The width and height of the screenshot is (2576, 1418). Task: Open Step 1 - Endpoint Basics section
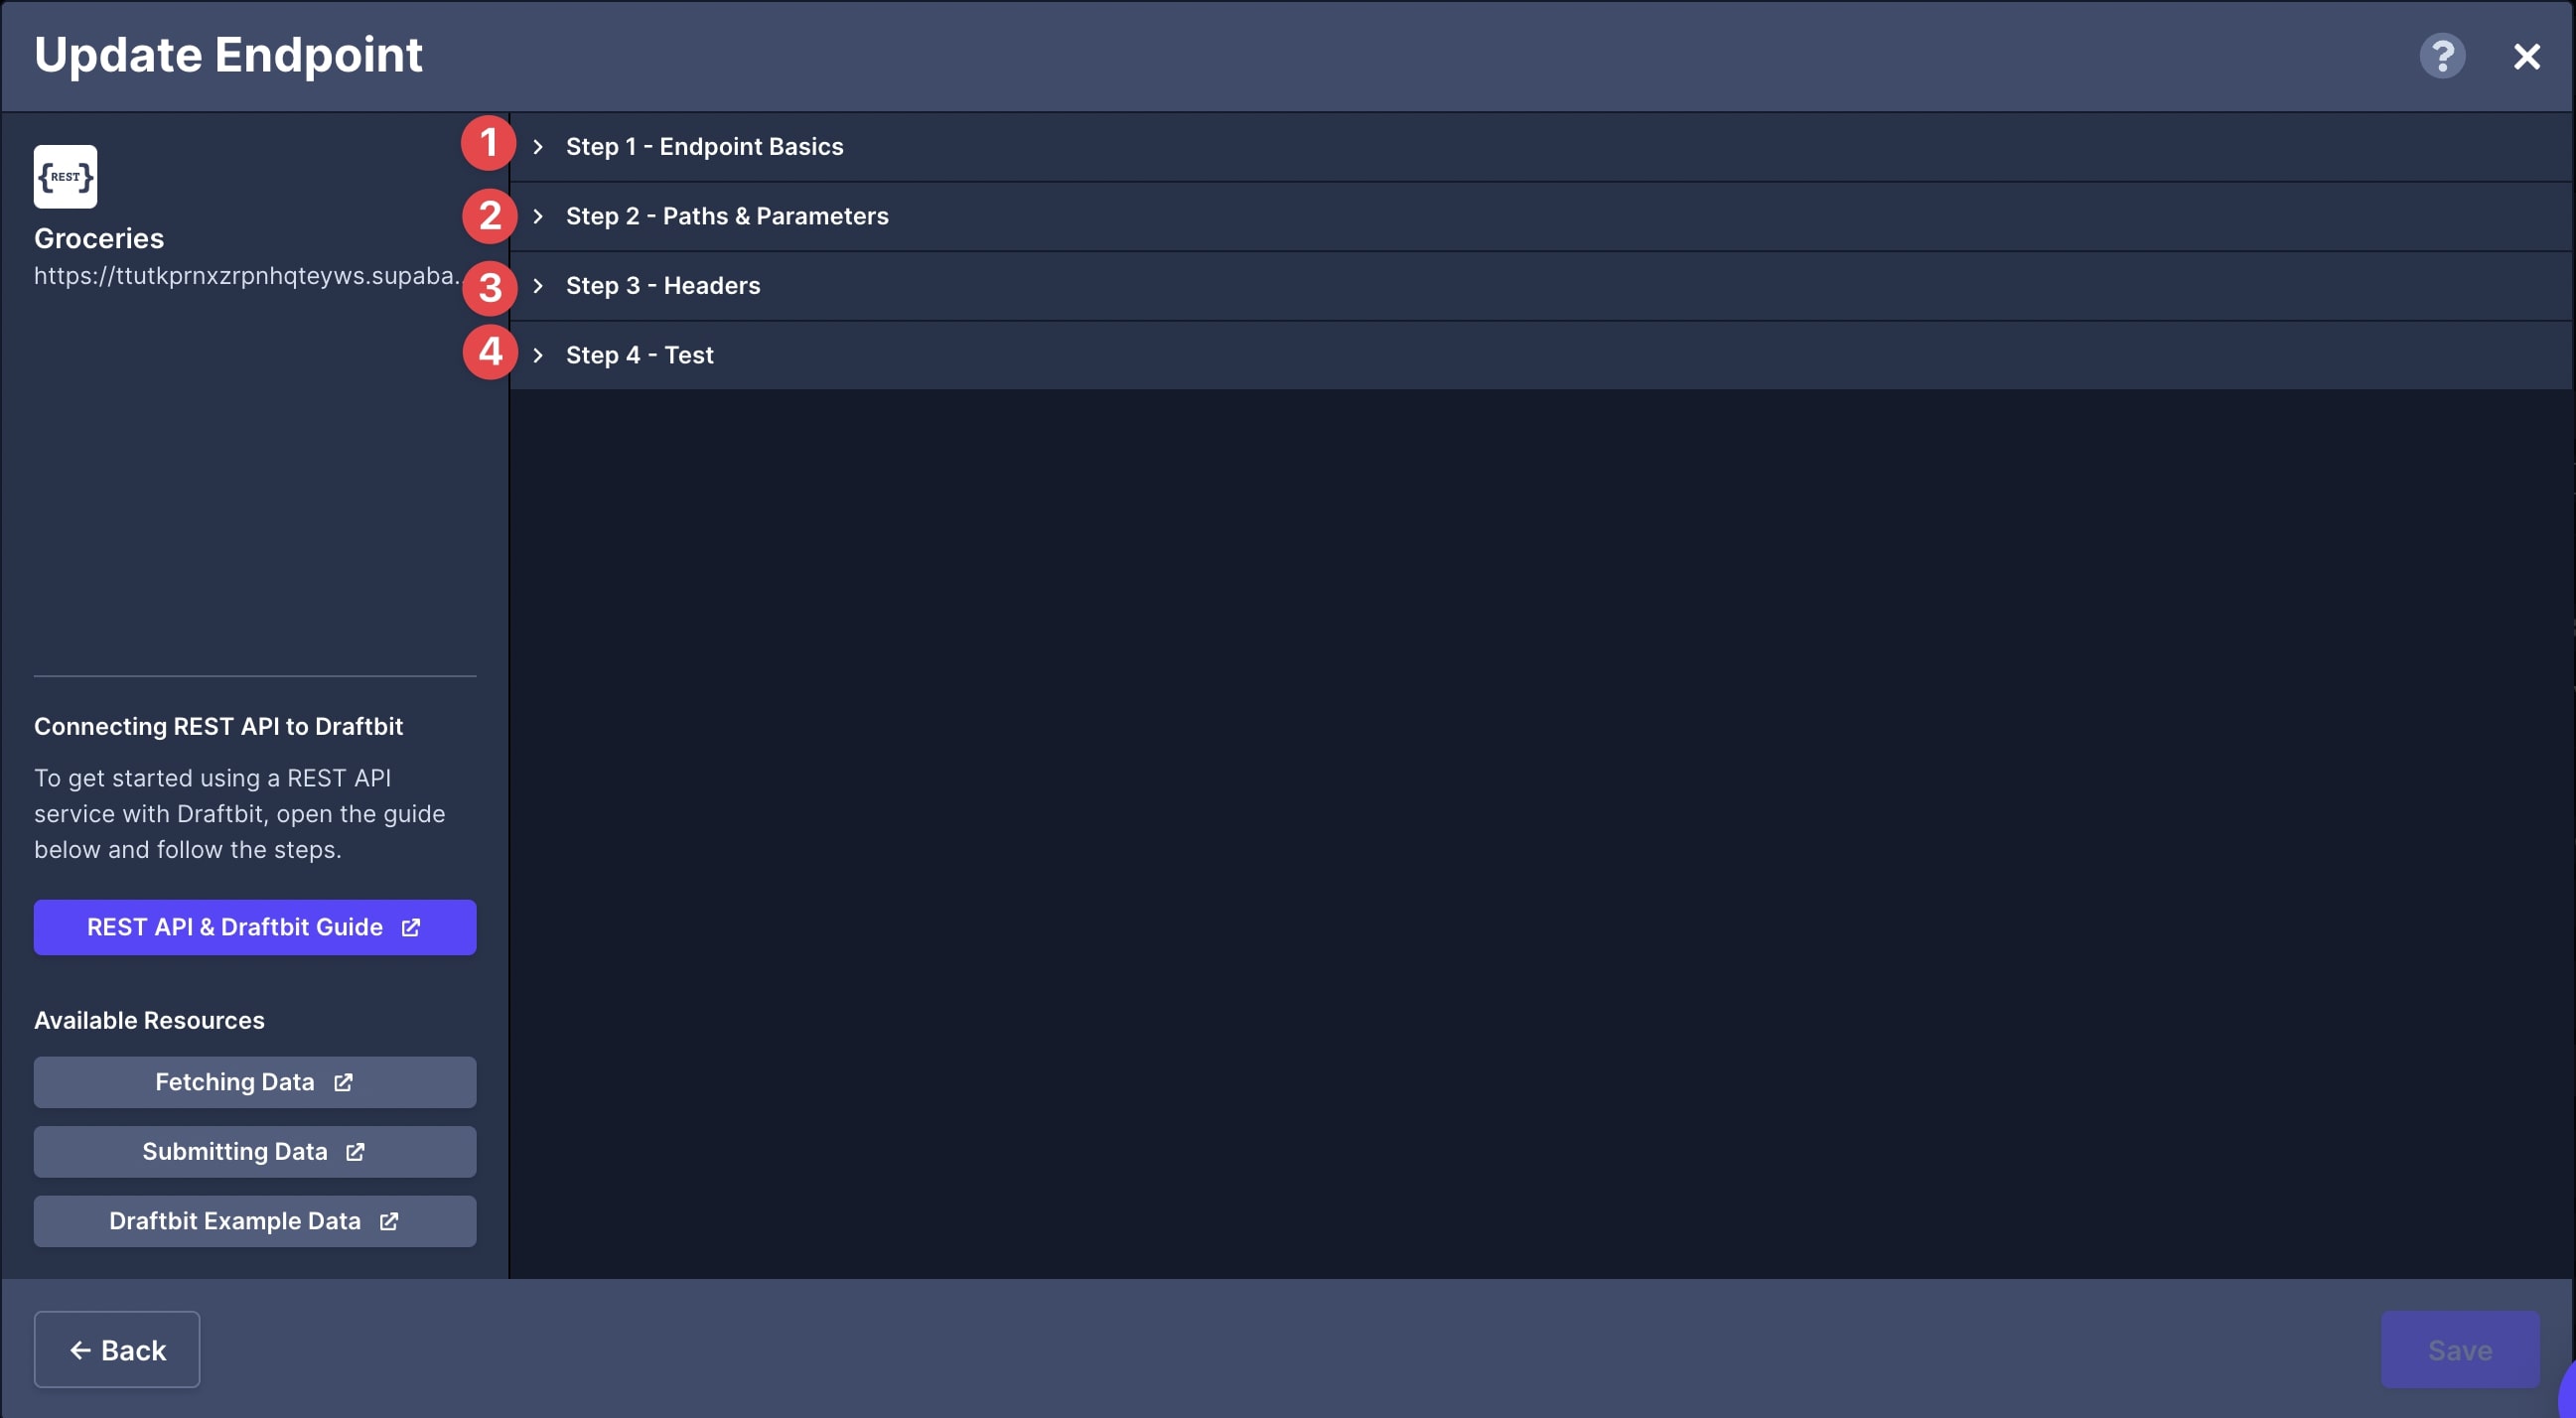704,147
